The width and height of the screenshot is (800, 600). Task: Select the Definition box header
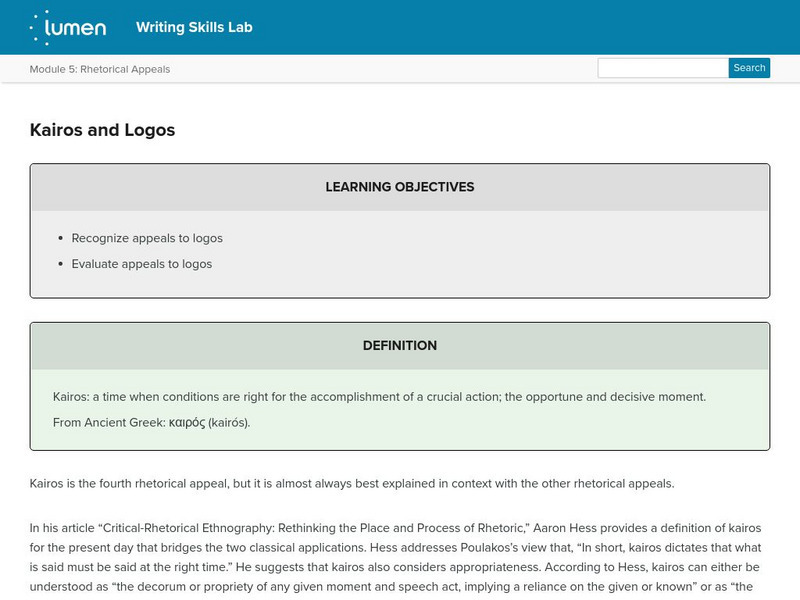pyautogui.click(x=400, y=346)
